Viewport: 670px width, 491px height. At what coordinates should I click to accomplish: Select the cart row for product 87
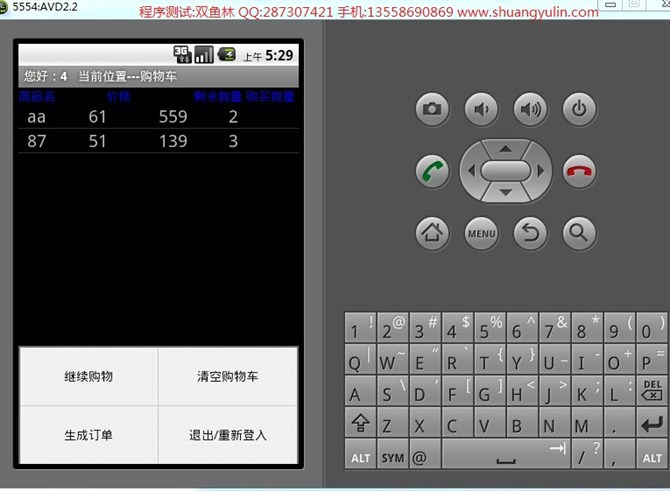(x=159, y=141)
